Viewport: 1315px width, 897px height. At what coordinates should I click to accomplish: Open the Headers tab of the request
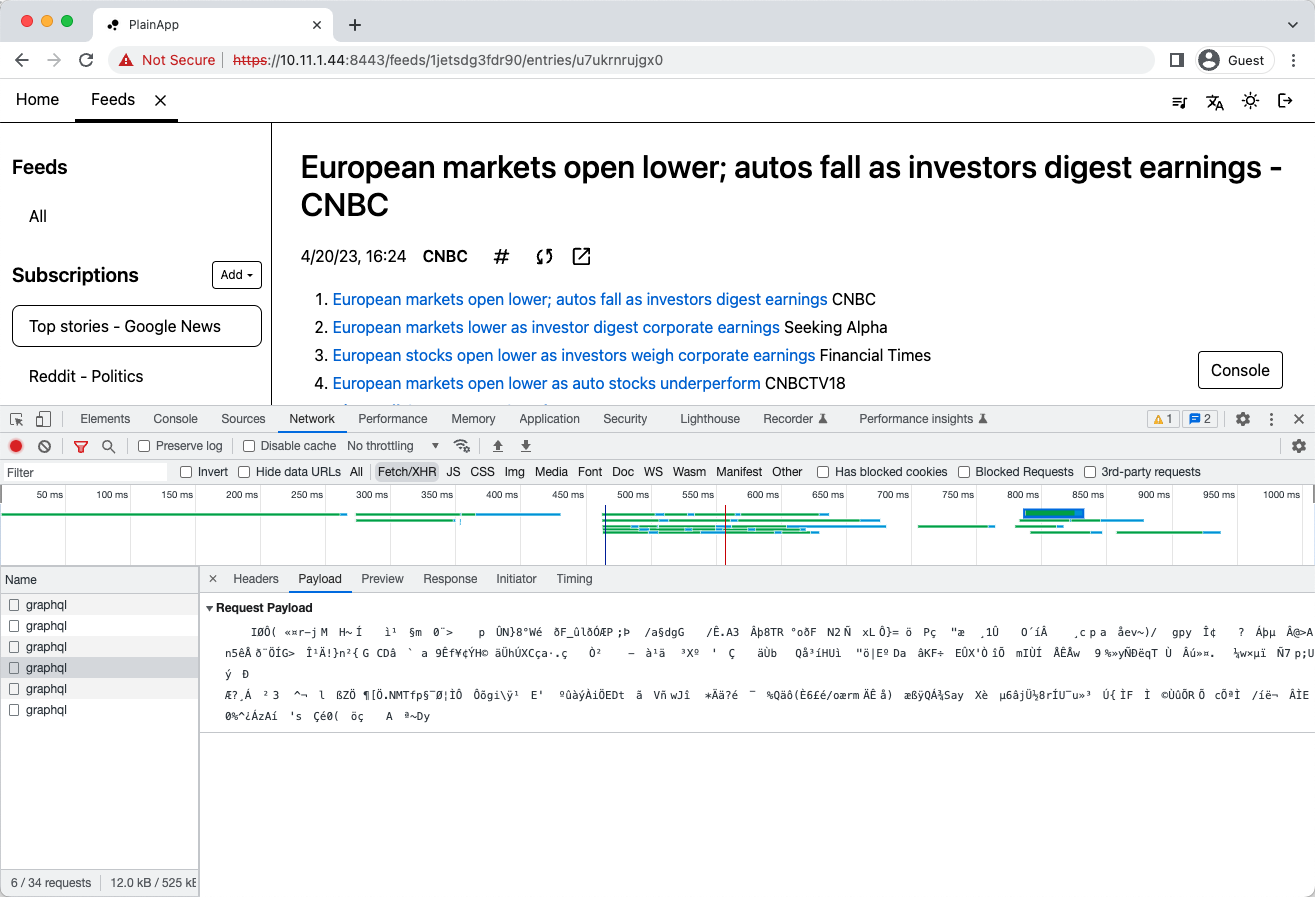point(256,579)
